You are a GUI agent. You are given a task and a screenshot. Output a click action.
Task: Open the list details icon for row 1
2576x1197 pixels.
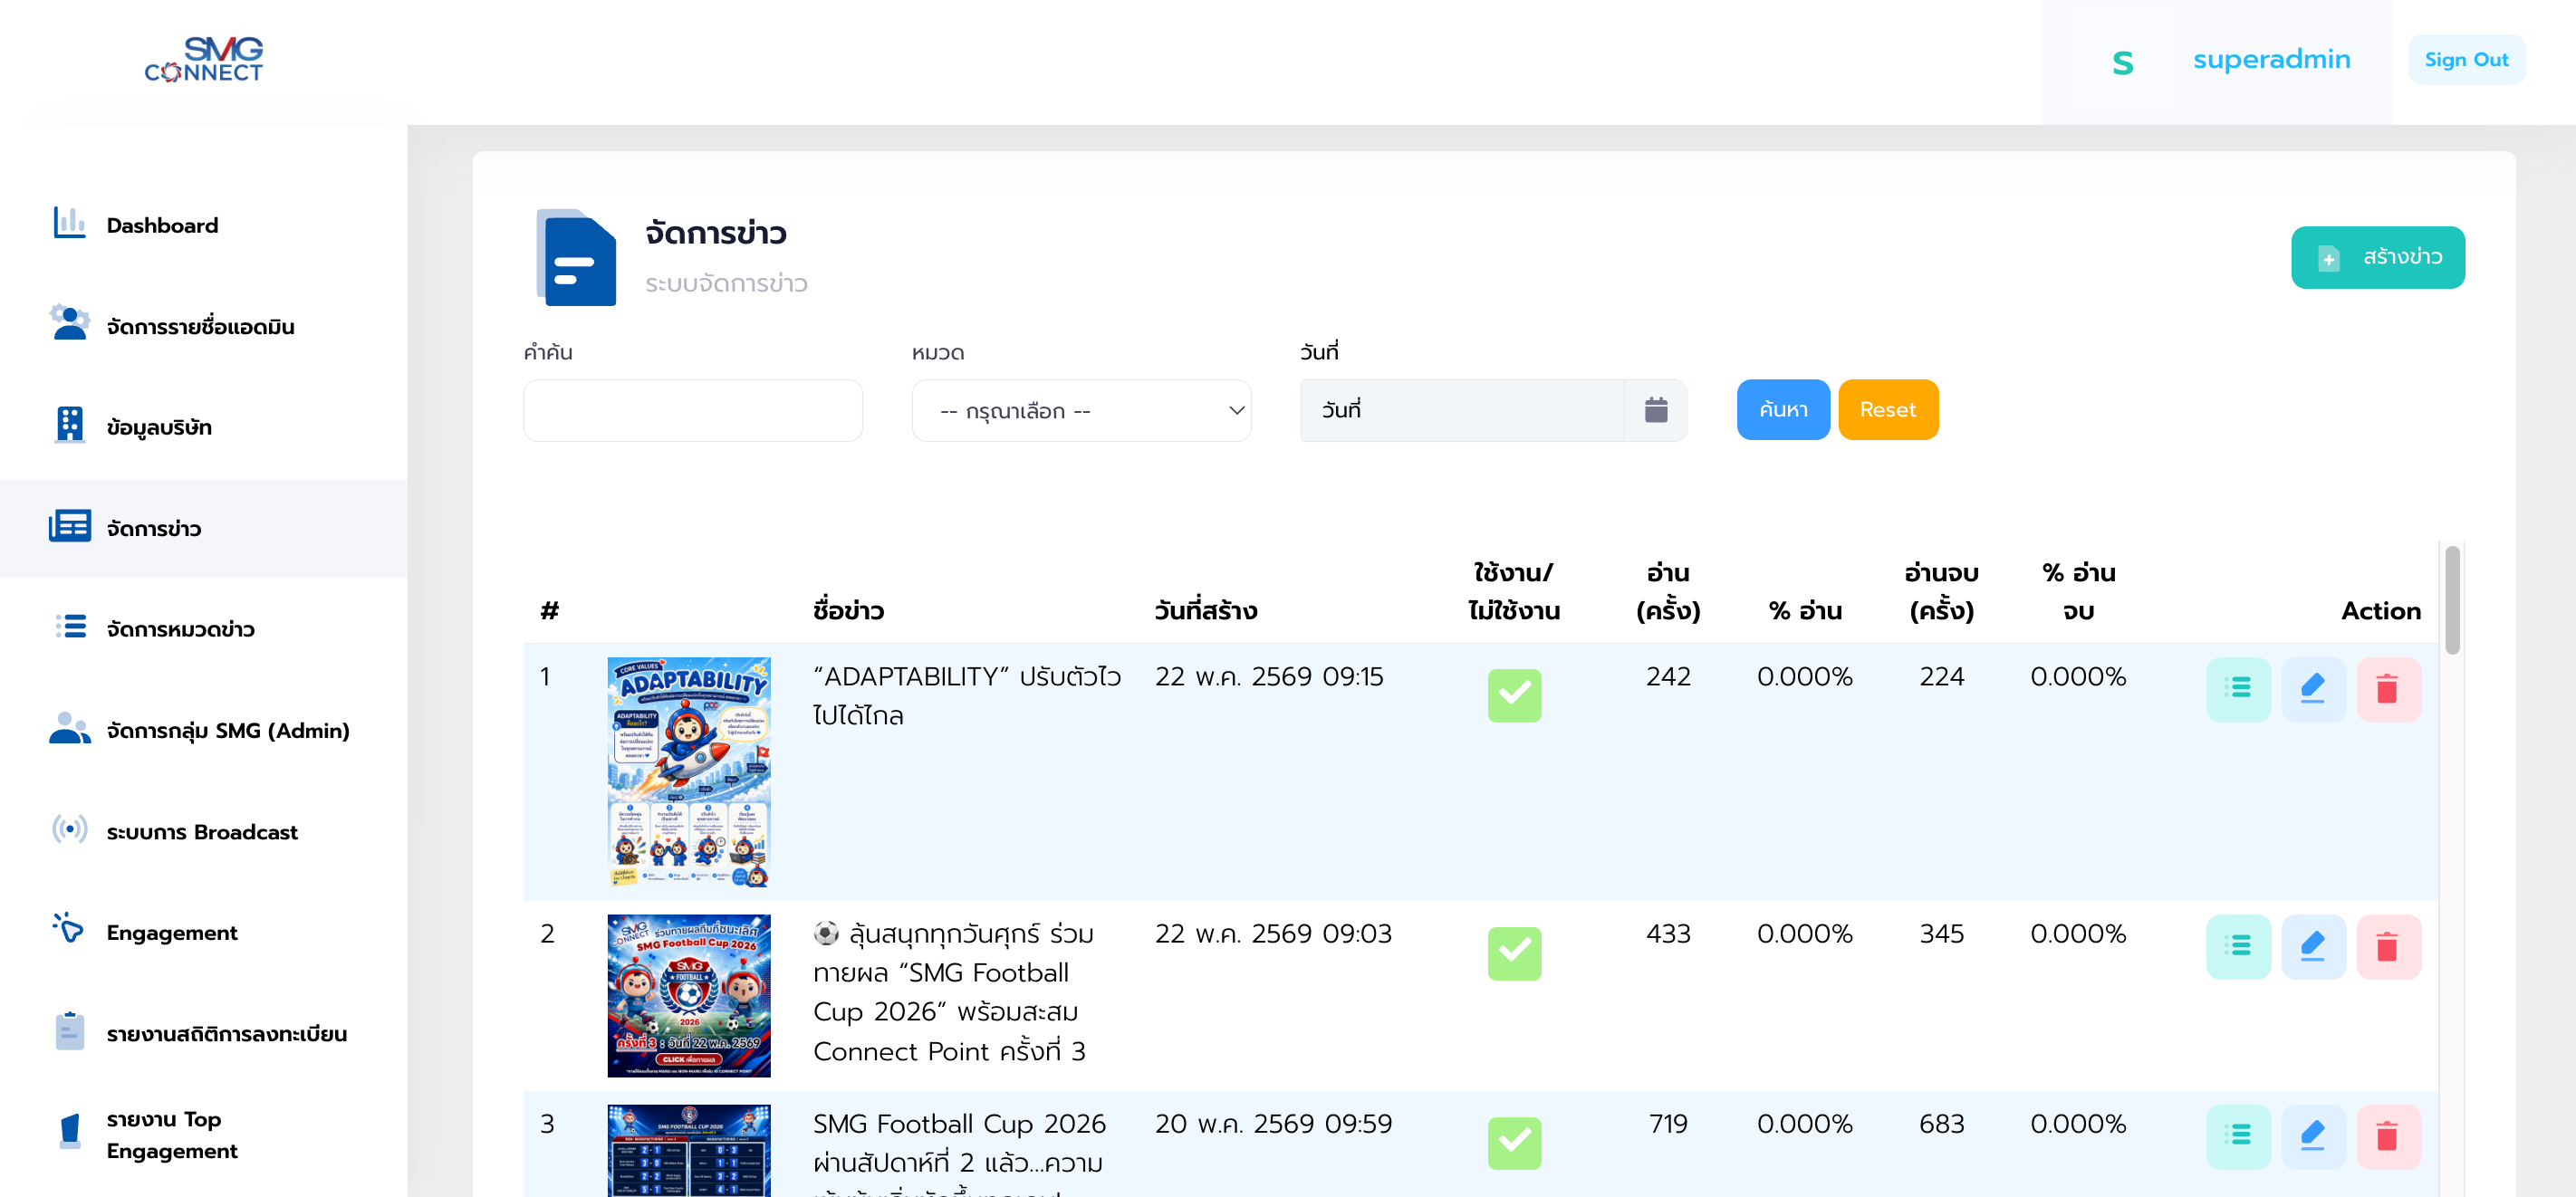click(x=2238, y=689)
